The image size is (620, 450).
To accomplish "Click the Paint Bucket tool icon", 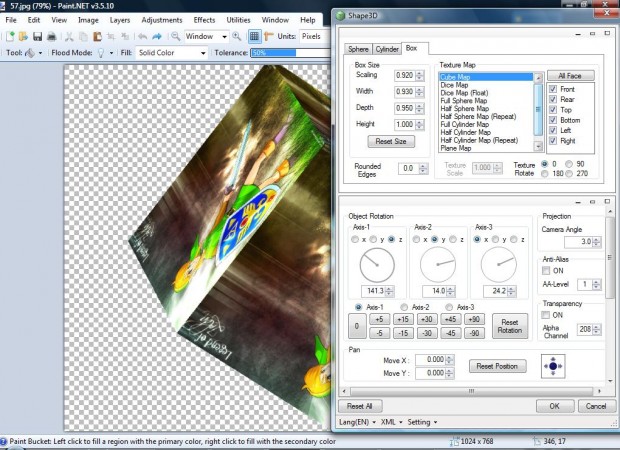I will (x=30, y=53).
